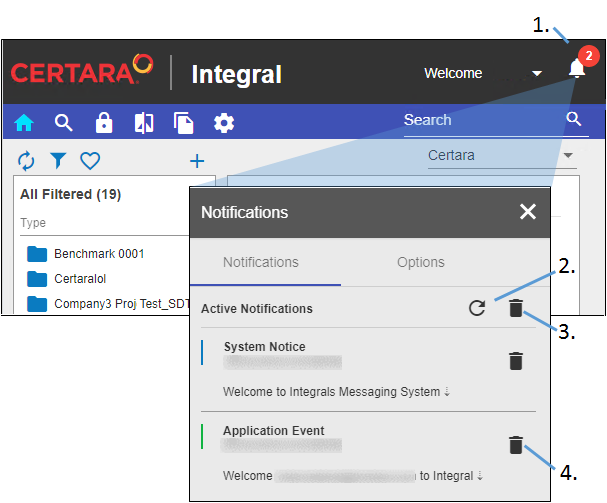Switch to the Notifications tab

tap(265, 262)
